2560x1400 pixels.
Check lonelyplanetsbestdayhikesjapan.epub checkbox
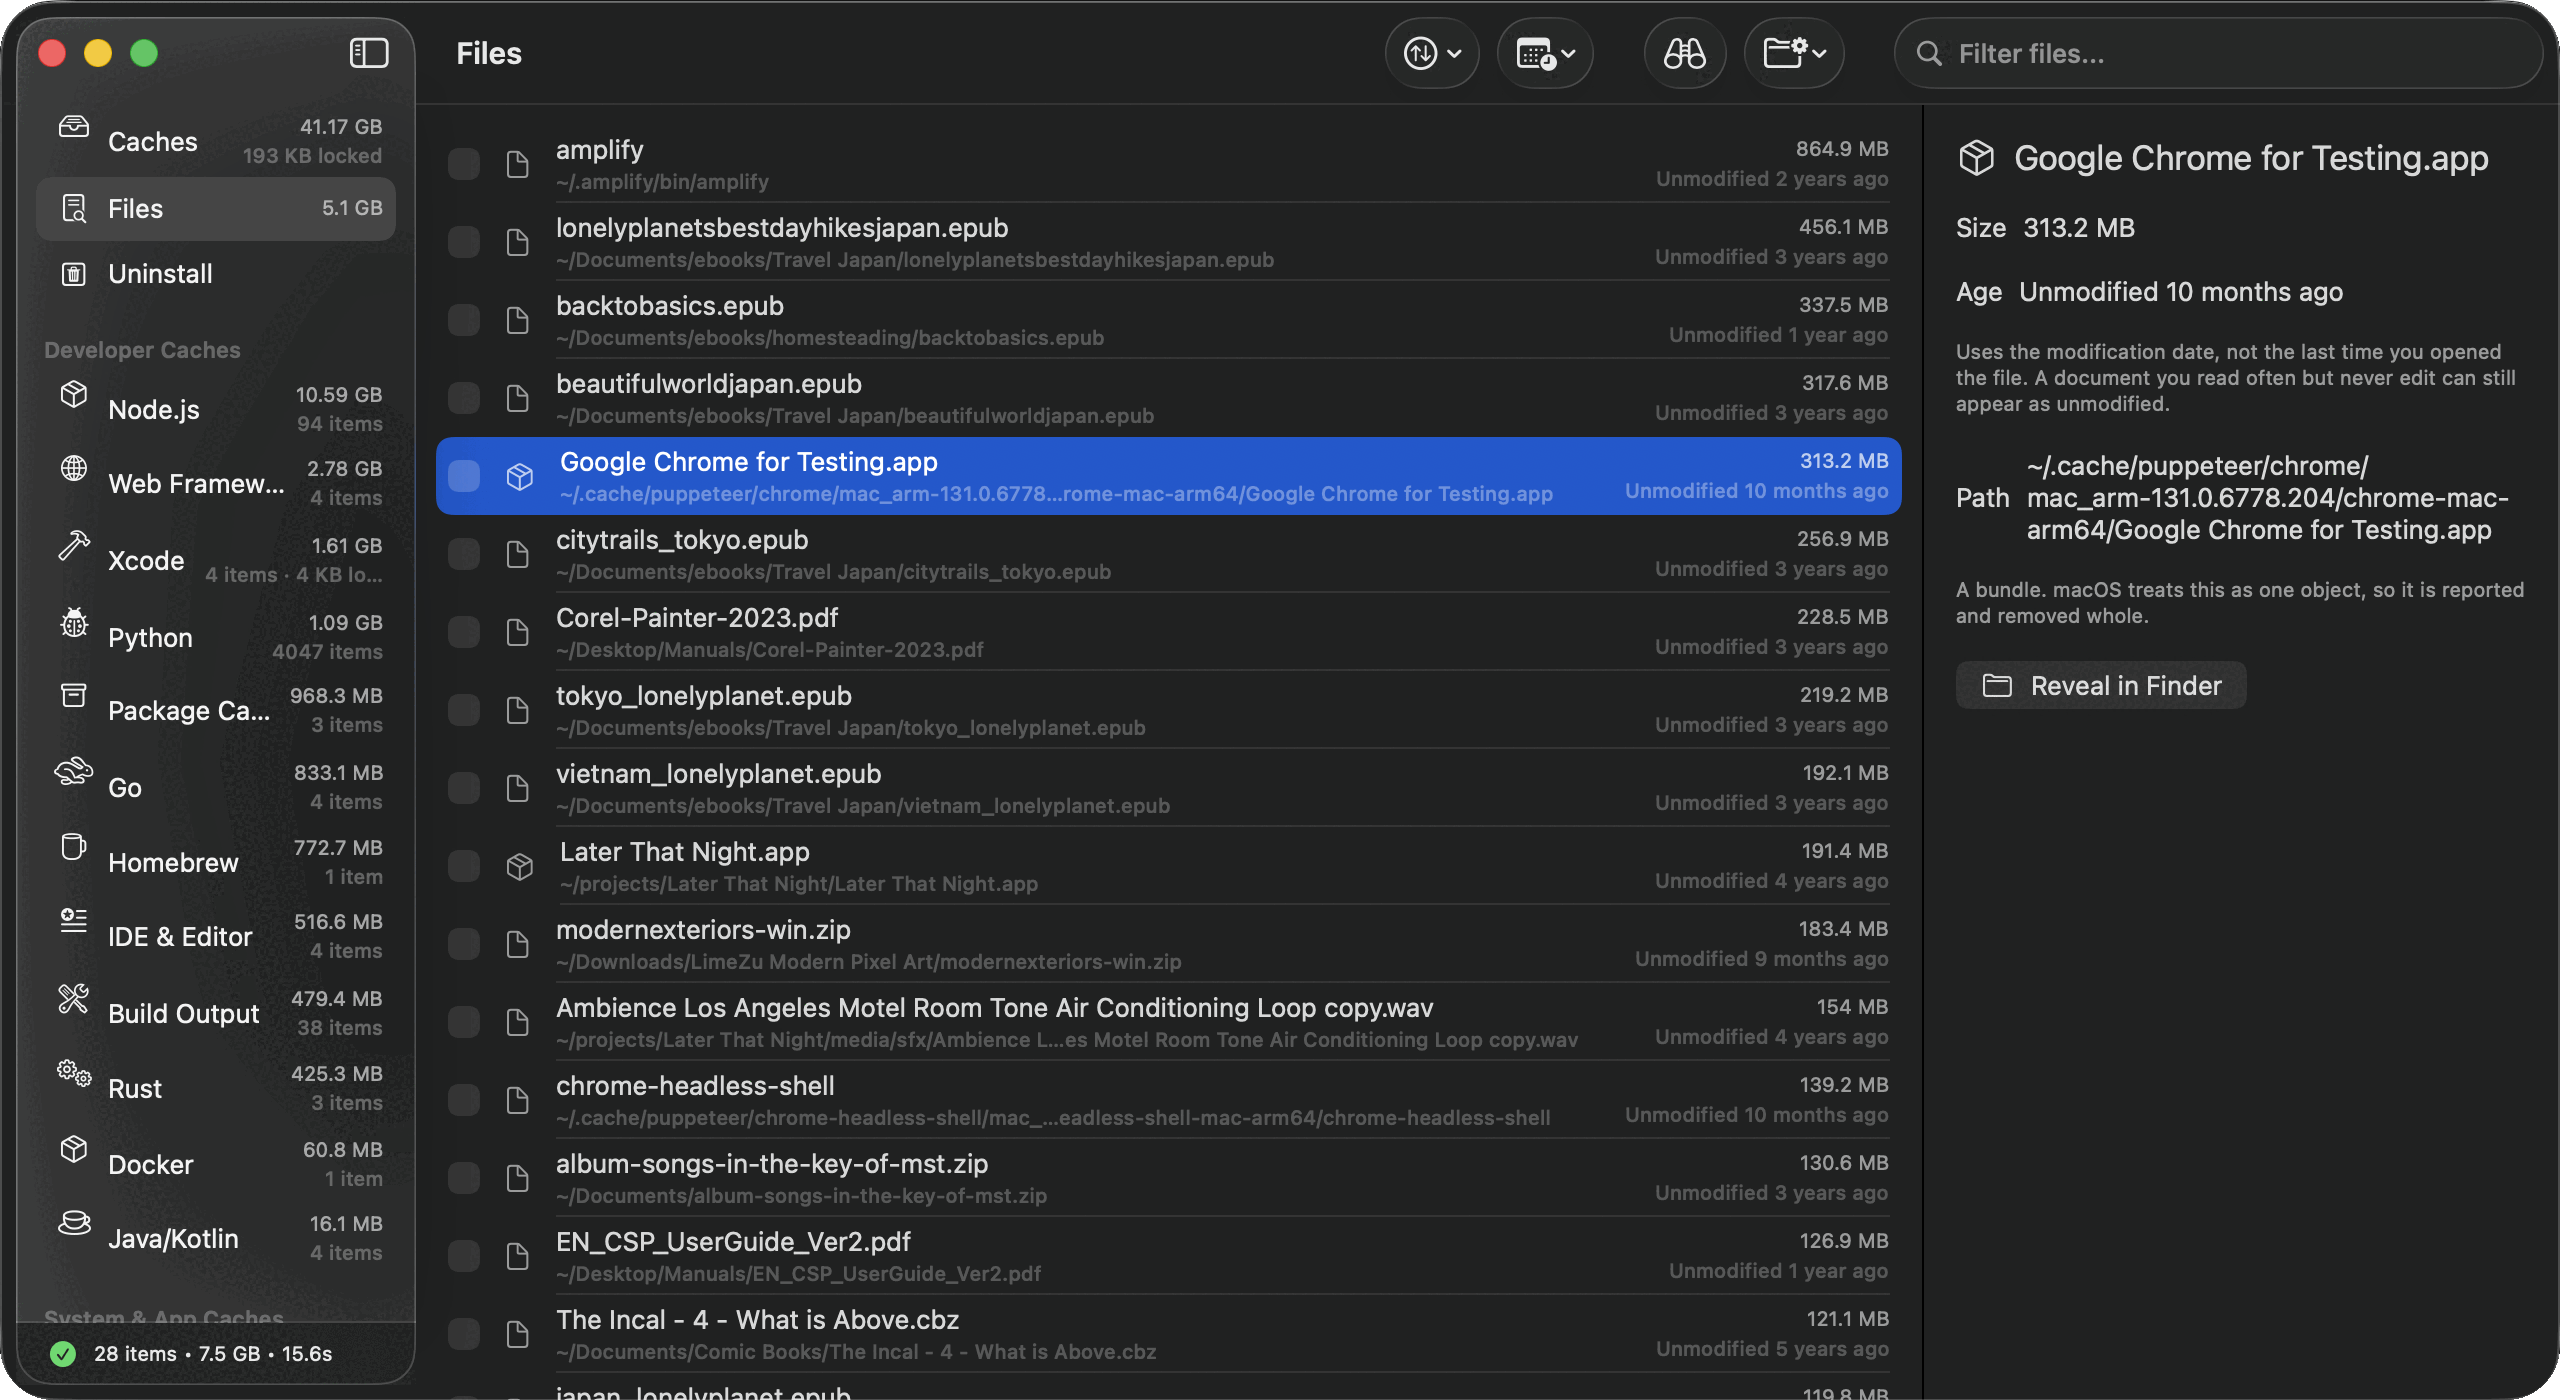click(x=464, y=242)
